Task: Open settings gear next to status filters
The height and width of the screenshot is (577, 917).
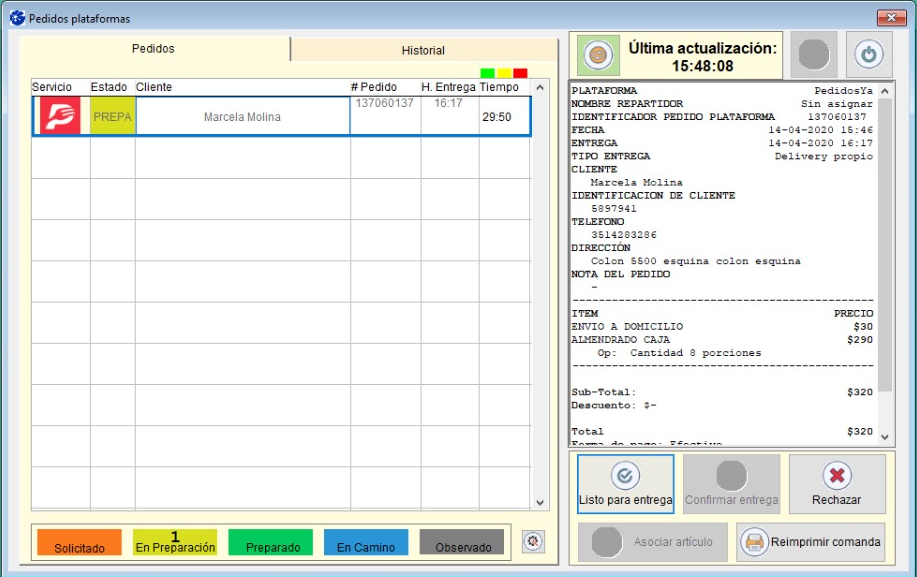Action: point(533,541)
